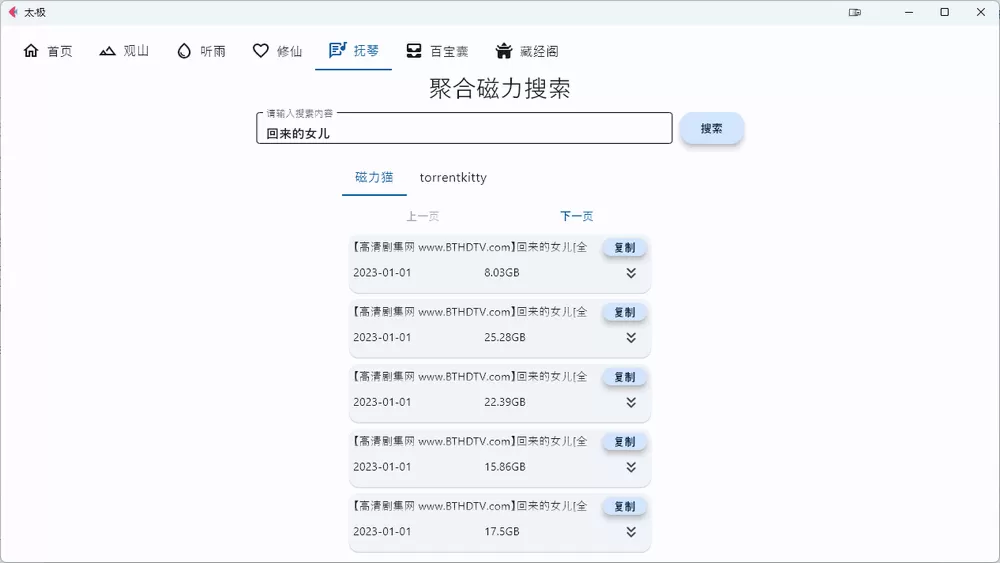Expand details of the 17.5GB result
This screenshot has height=563, width=1000.
(x=631, y=532)
